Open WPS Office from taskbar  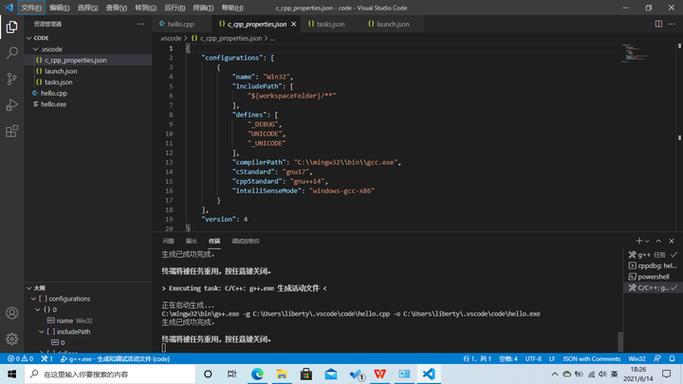pos(380,374)
